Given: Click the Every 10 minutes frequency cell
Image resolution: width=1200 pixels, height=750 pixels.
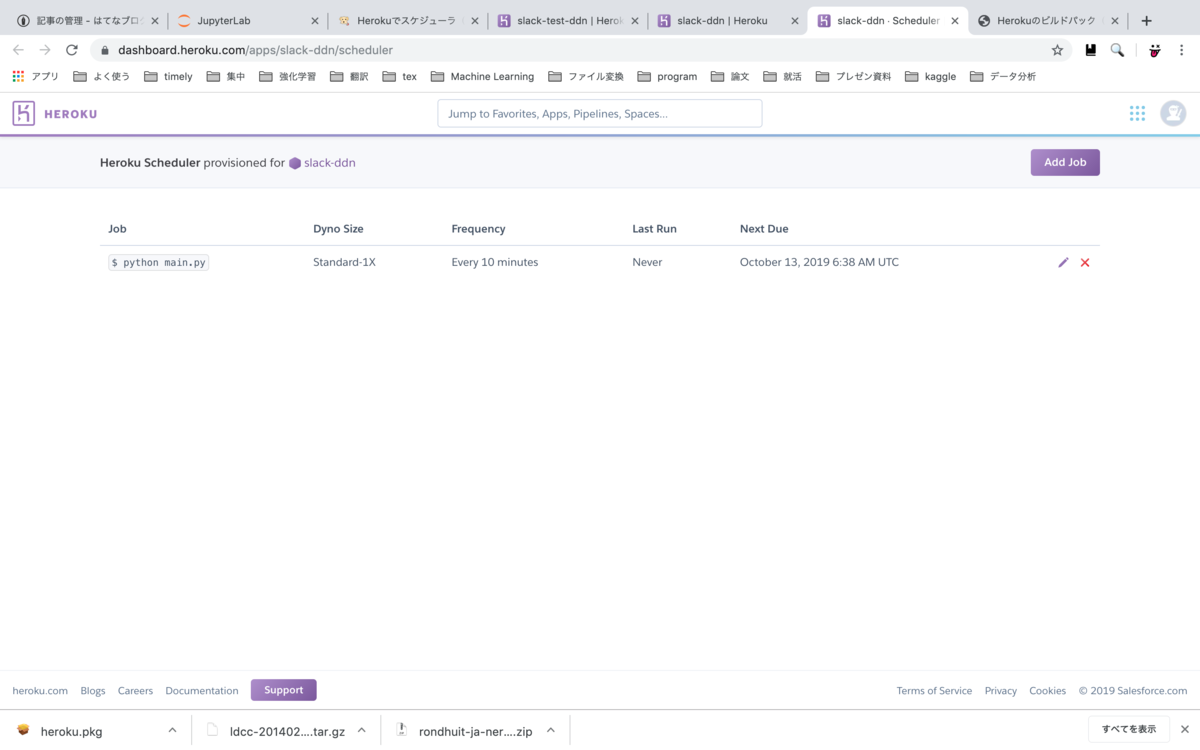Looking at the screenshot, I should coord(495,262).
